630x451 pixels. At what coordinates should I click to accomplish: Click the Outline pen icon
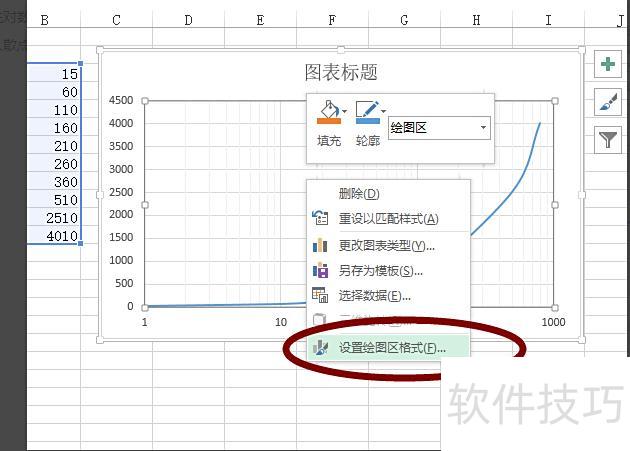pos(367,112)
